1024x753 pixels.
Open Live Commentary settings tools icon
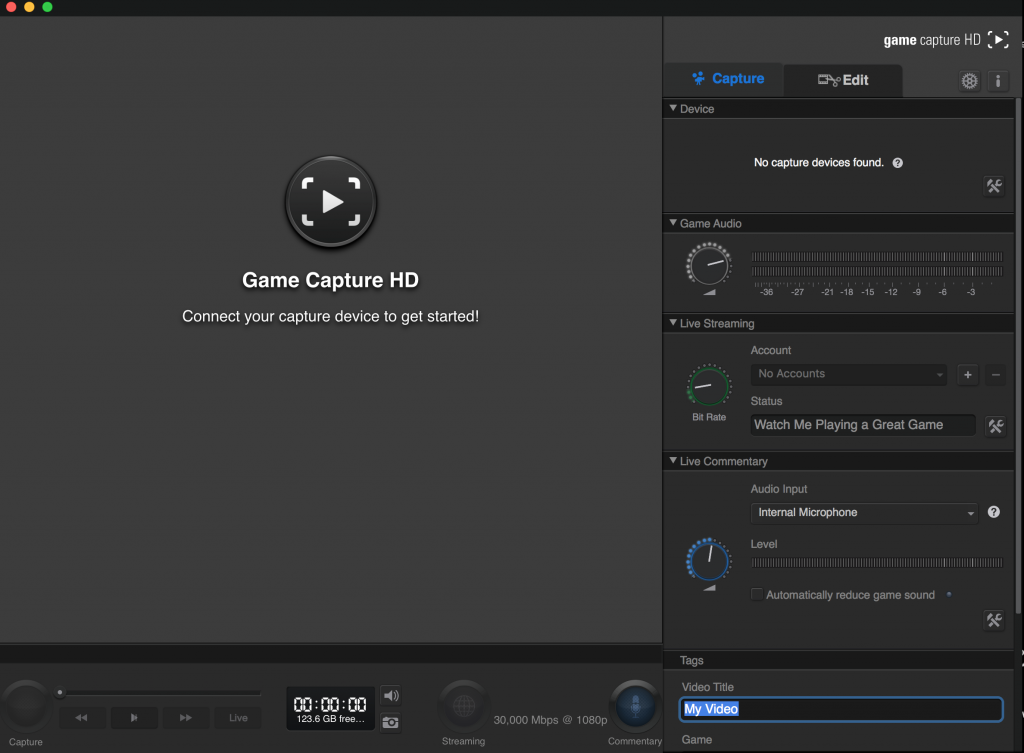[x=994, y=620]
